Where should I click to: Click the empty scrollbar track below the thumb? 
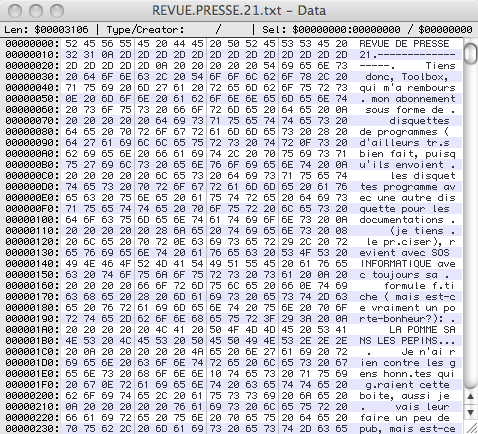click(x=471, y=227)
